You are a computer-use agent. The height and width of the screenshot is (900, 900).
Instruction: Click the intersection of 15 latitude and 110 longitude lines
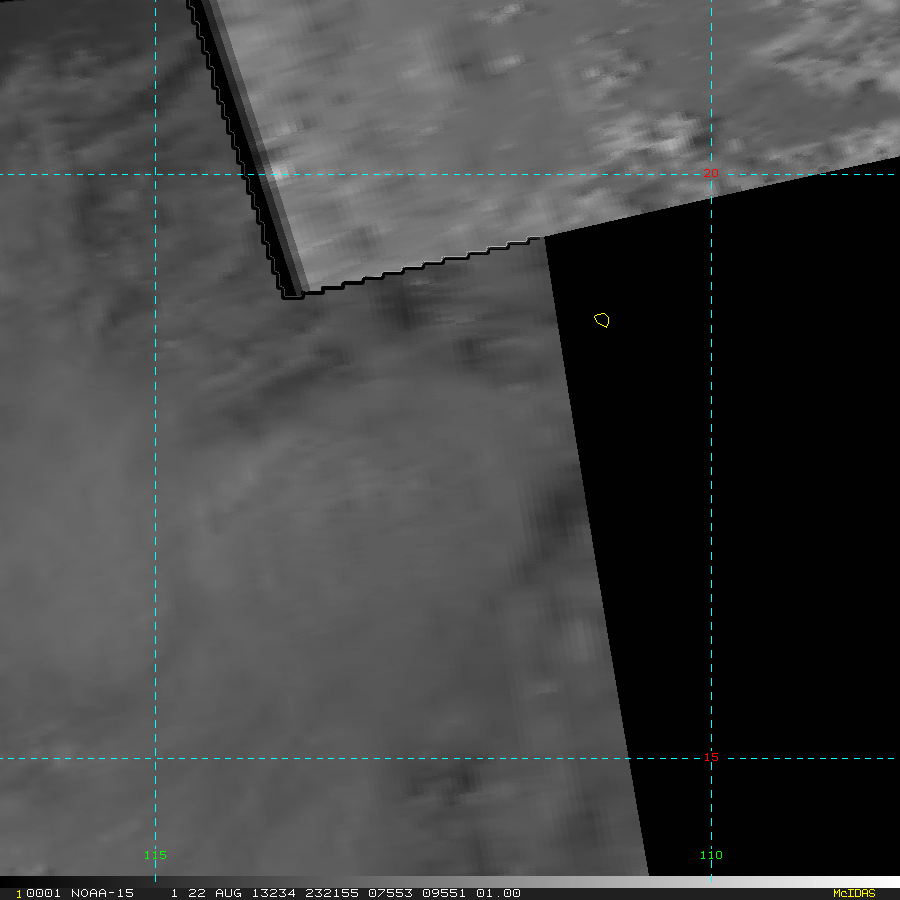pos(711,758)
